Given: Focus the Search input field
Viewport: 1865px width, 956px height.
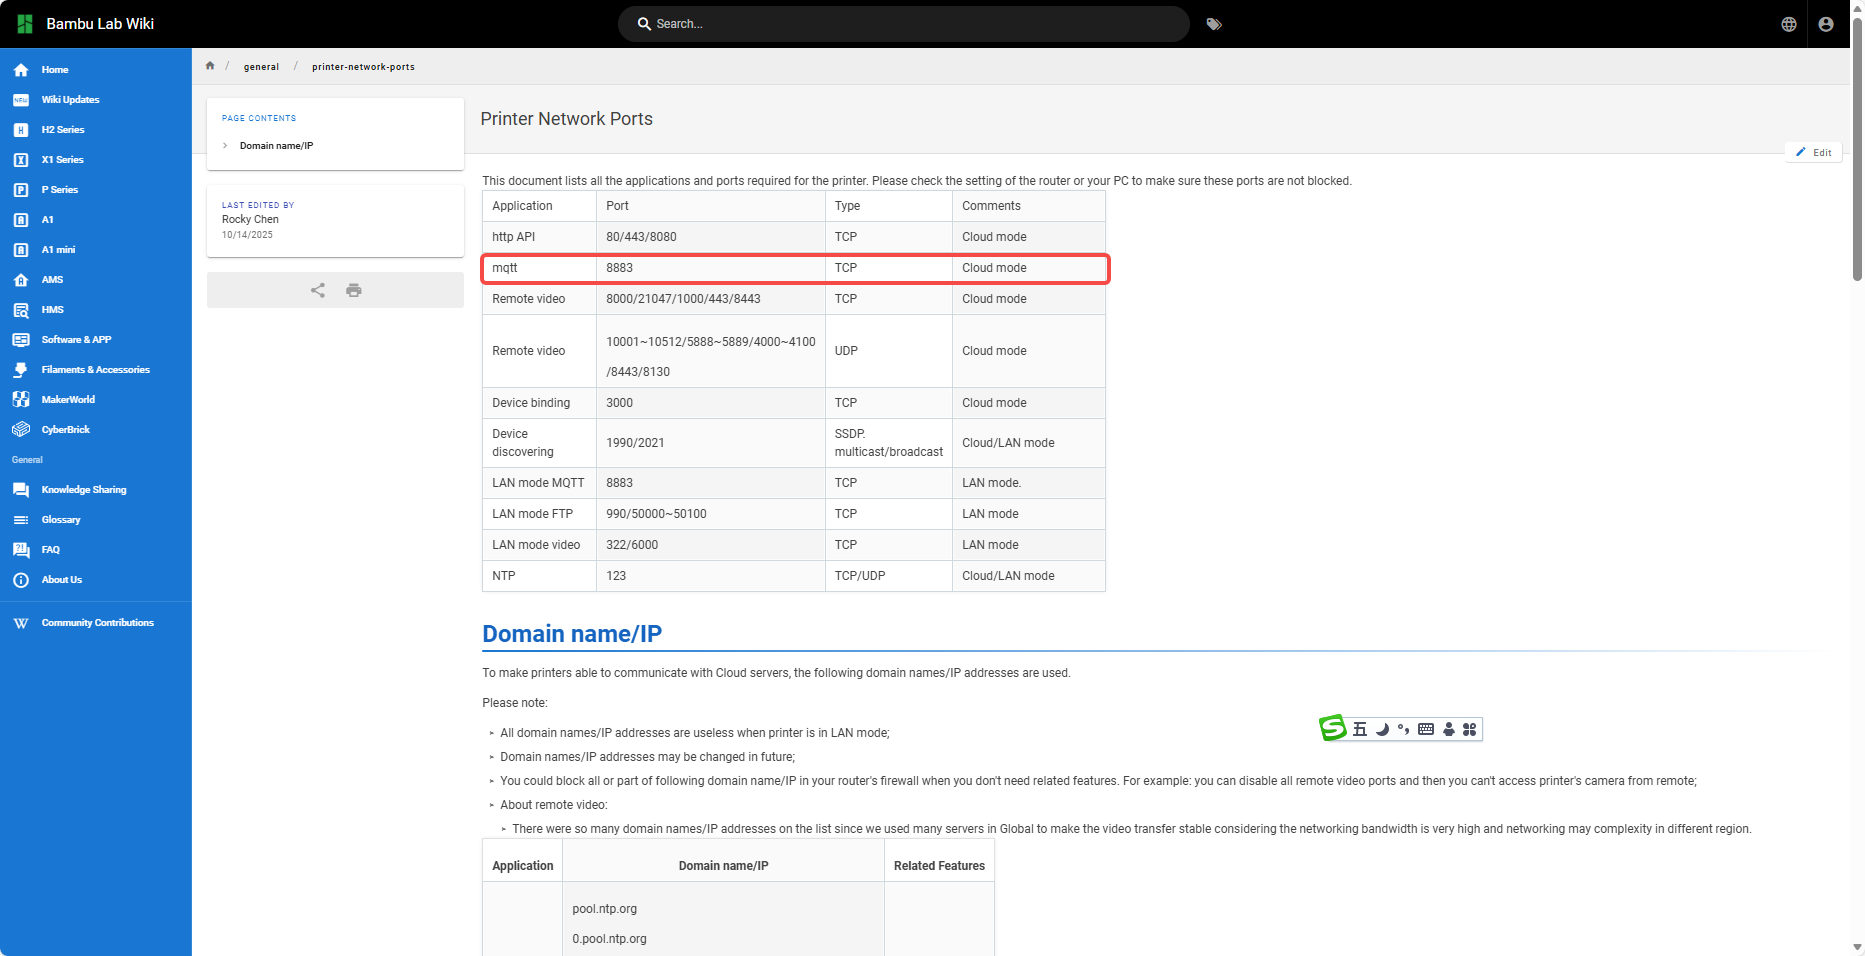Looking at the screenshot, I should click(904, 24).
